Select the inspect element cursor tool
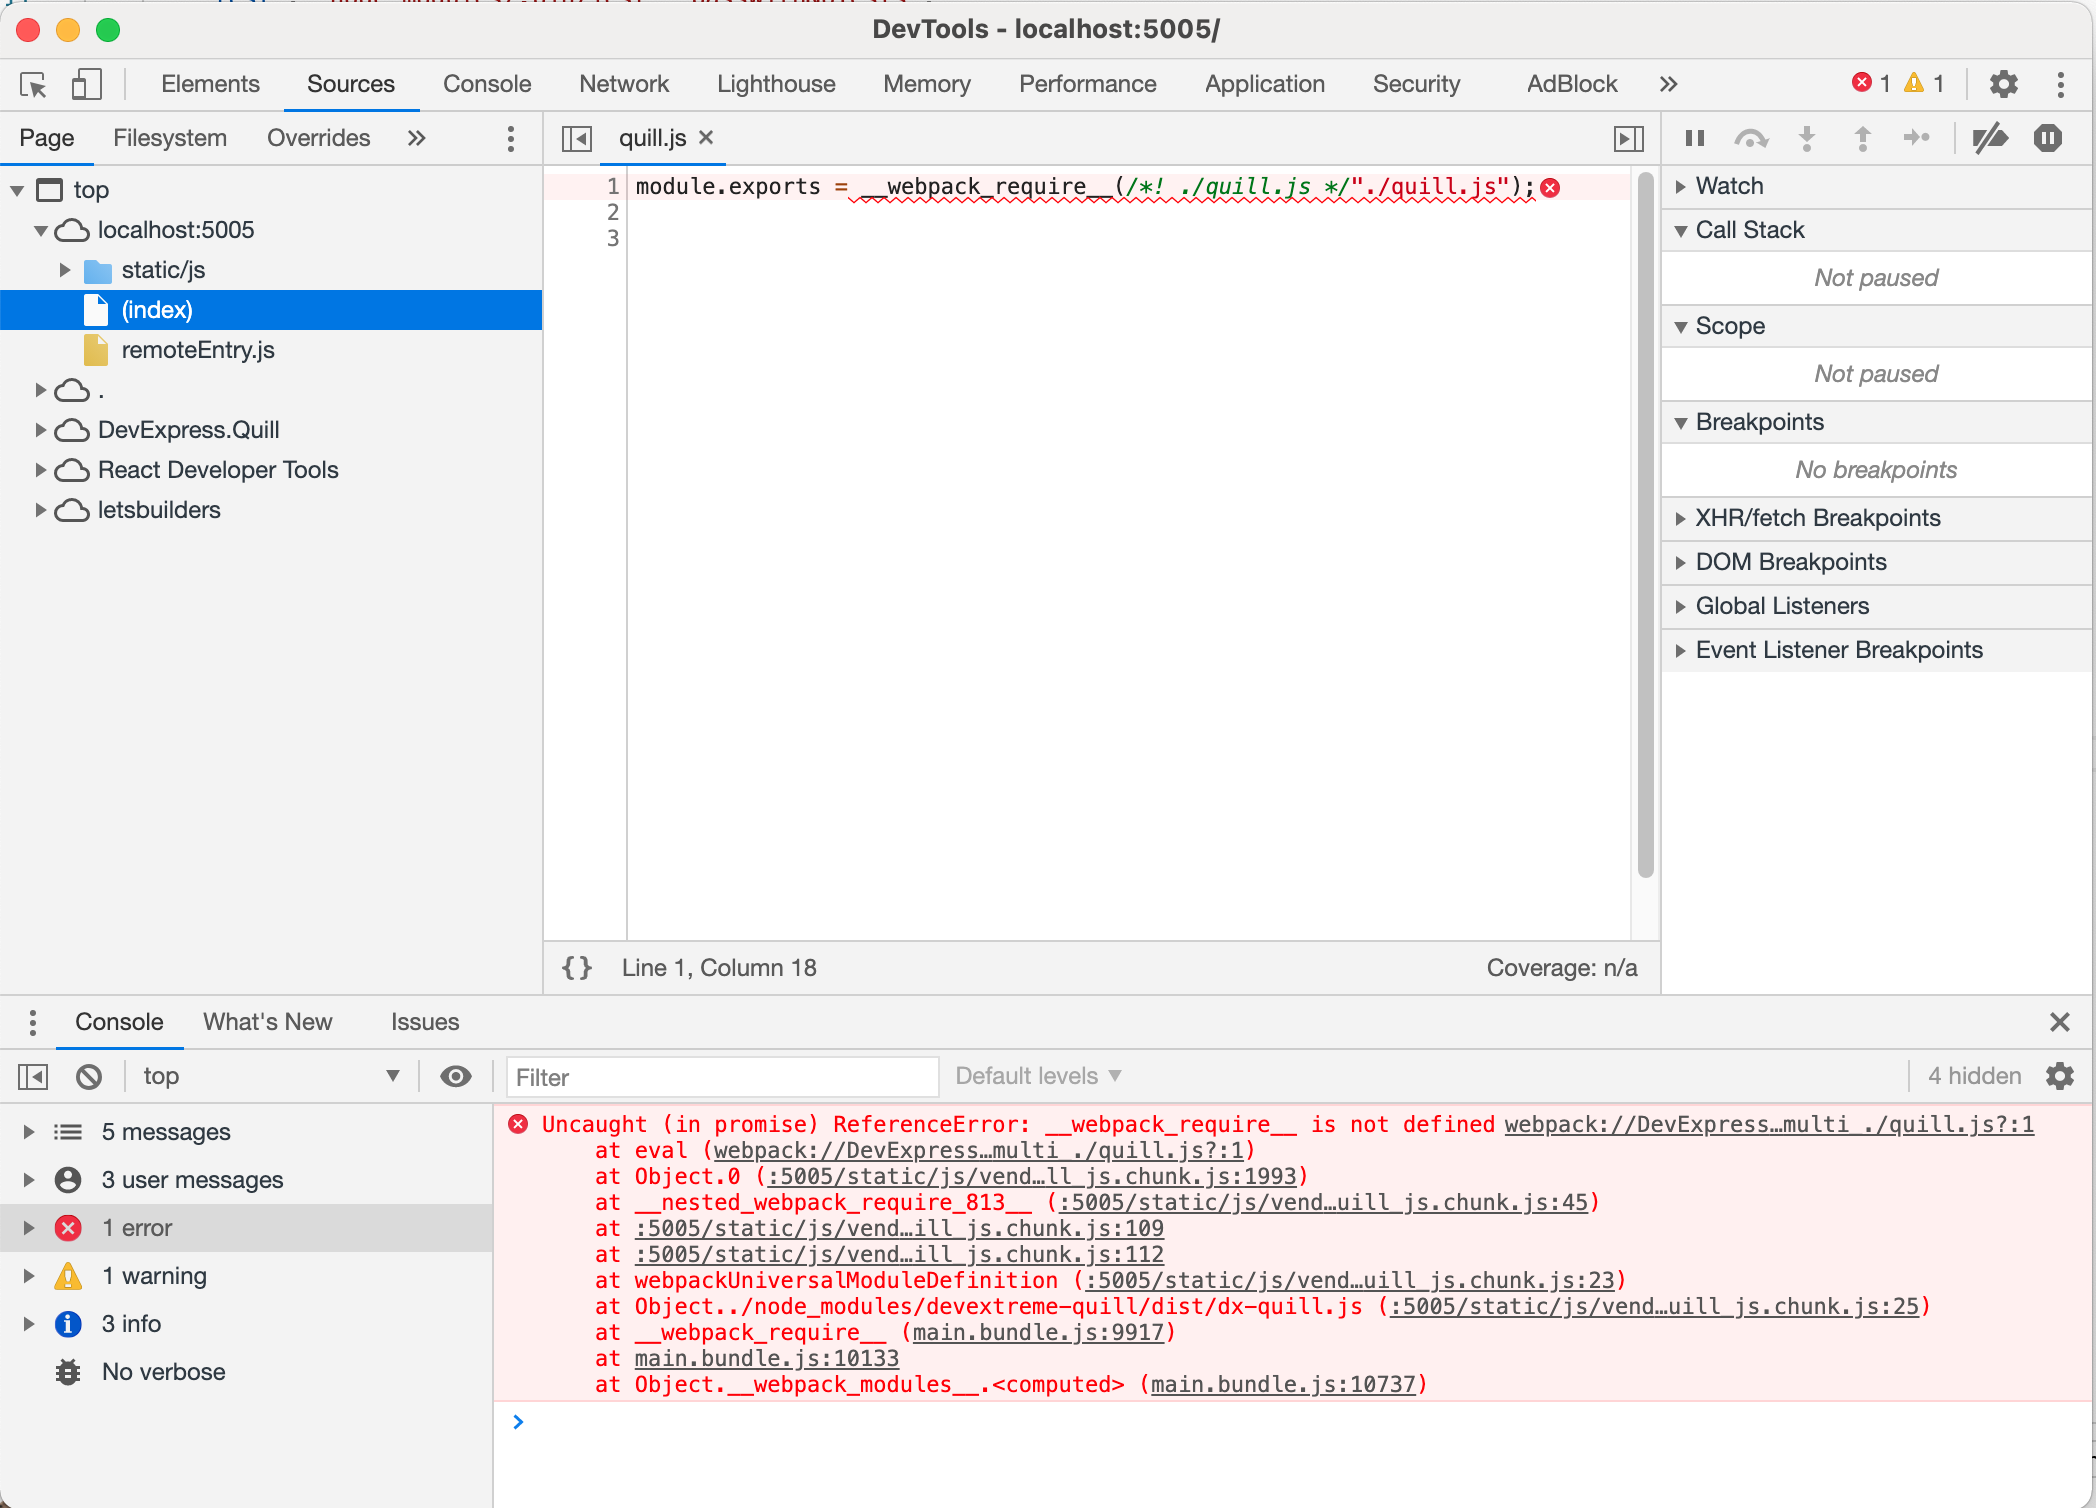 coord(33,84)
